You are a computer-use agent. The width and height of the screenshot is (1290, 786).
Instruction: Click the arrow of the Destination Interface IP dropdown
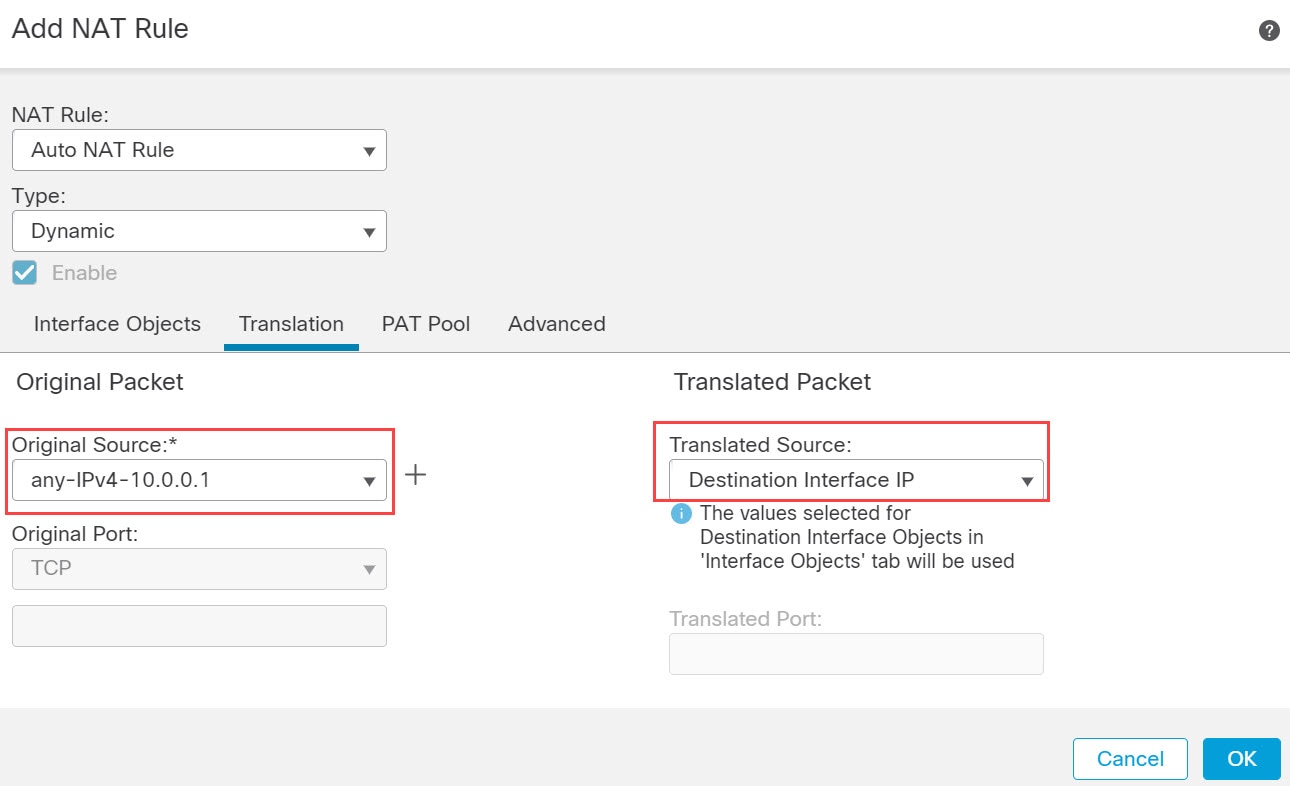pyautogui.click(x=1026, y=481)
